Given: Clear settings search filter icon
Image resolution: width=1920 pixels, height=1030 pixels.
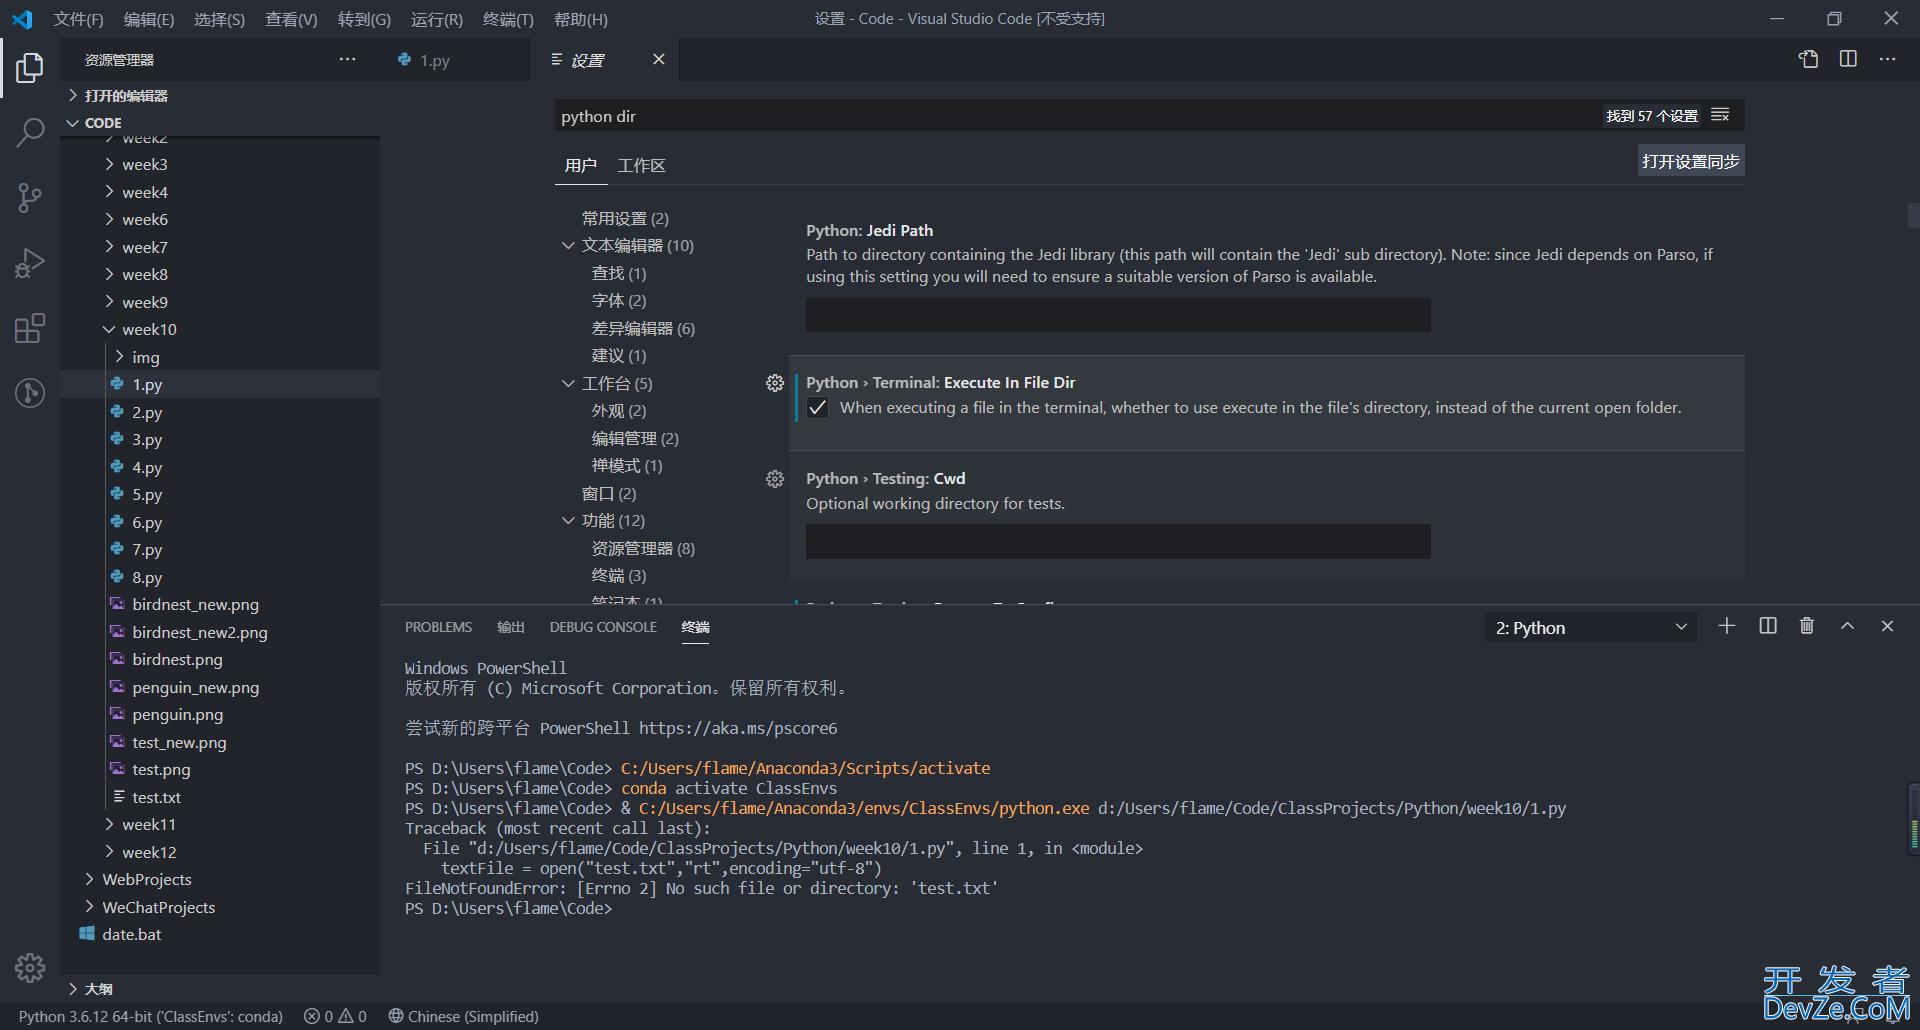Looking at the screenshot, I should (x=1720, y=115).
